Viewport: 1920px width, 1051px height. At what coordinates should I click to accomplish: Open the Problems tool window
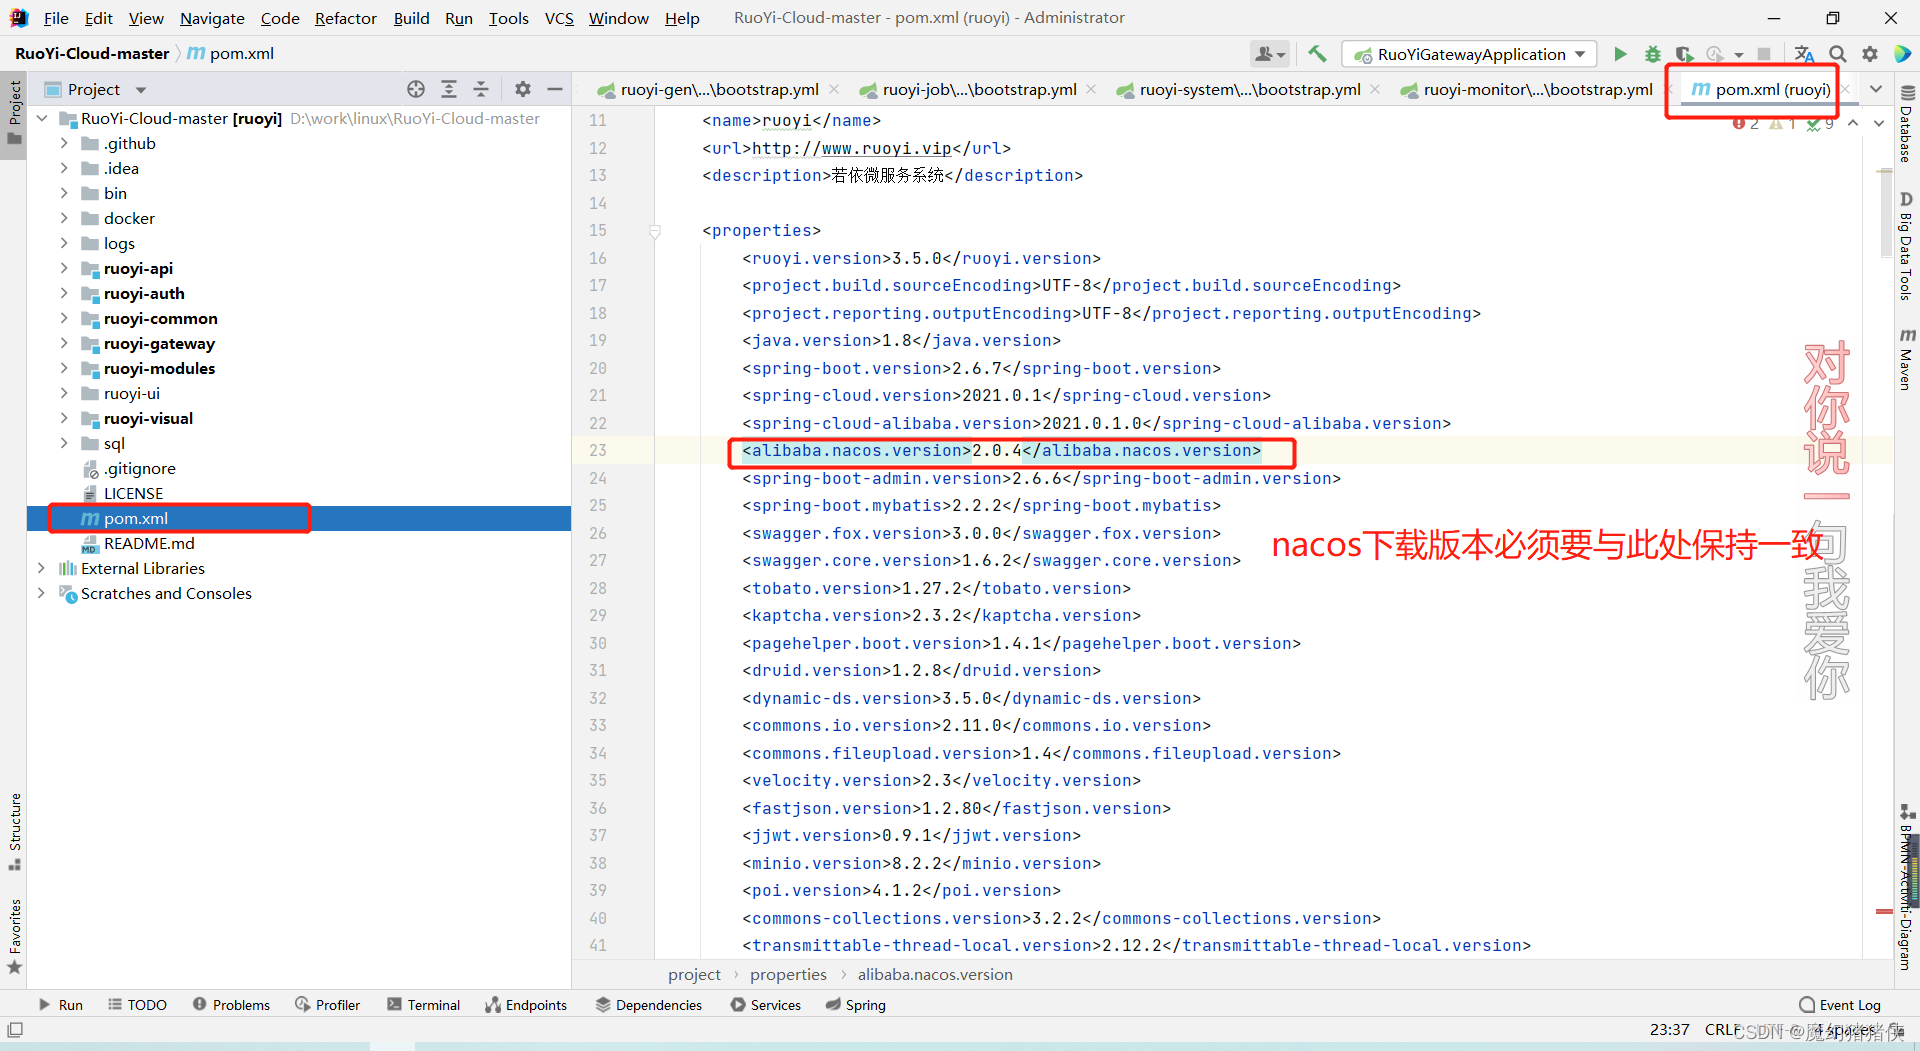point(231,1005)
